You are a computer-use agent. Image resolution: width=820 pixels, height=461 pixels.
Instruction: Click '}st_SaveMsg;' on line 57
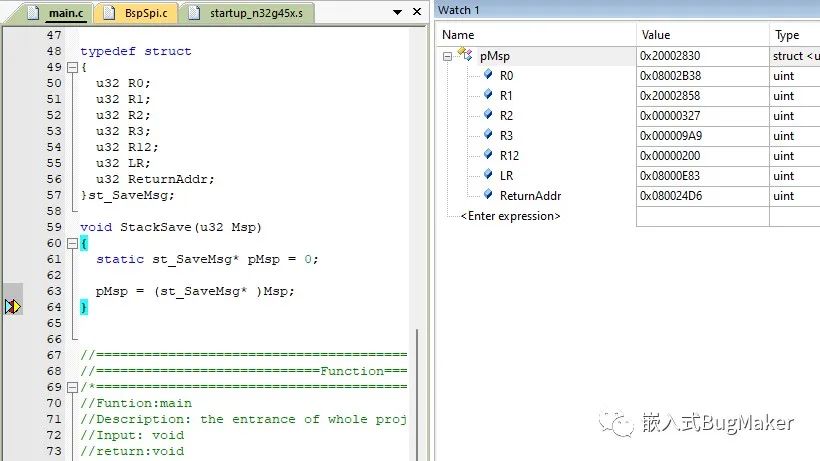pos(128,195)
